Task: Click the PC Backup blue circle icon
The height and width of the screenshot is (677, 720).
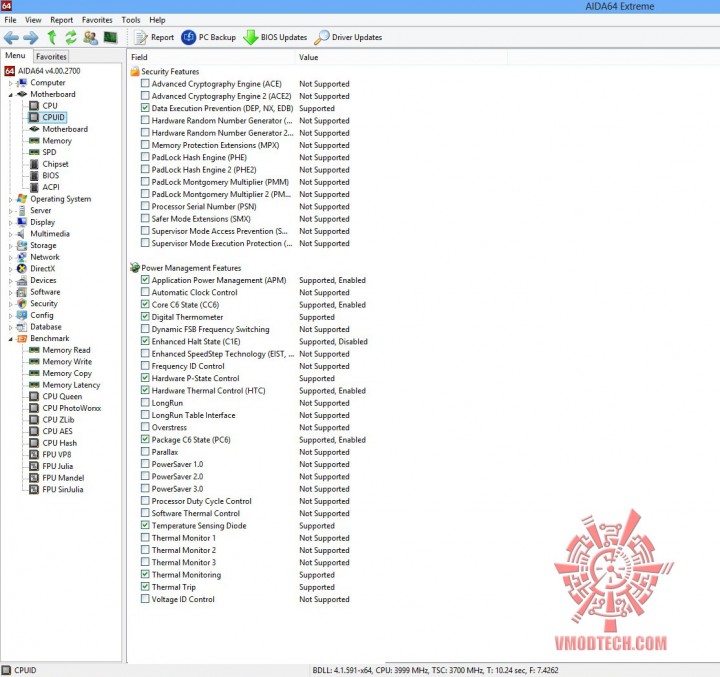Action: (x=188, y=37)
